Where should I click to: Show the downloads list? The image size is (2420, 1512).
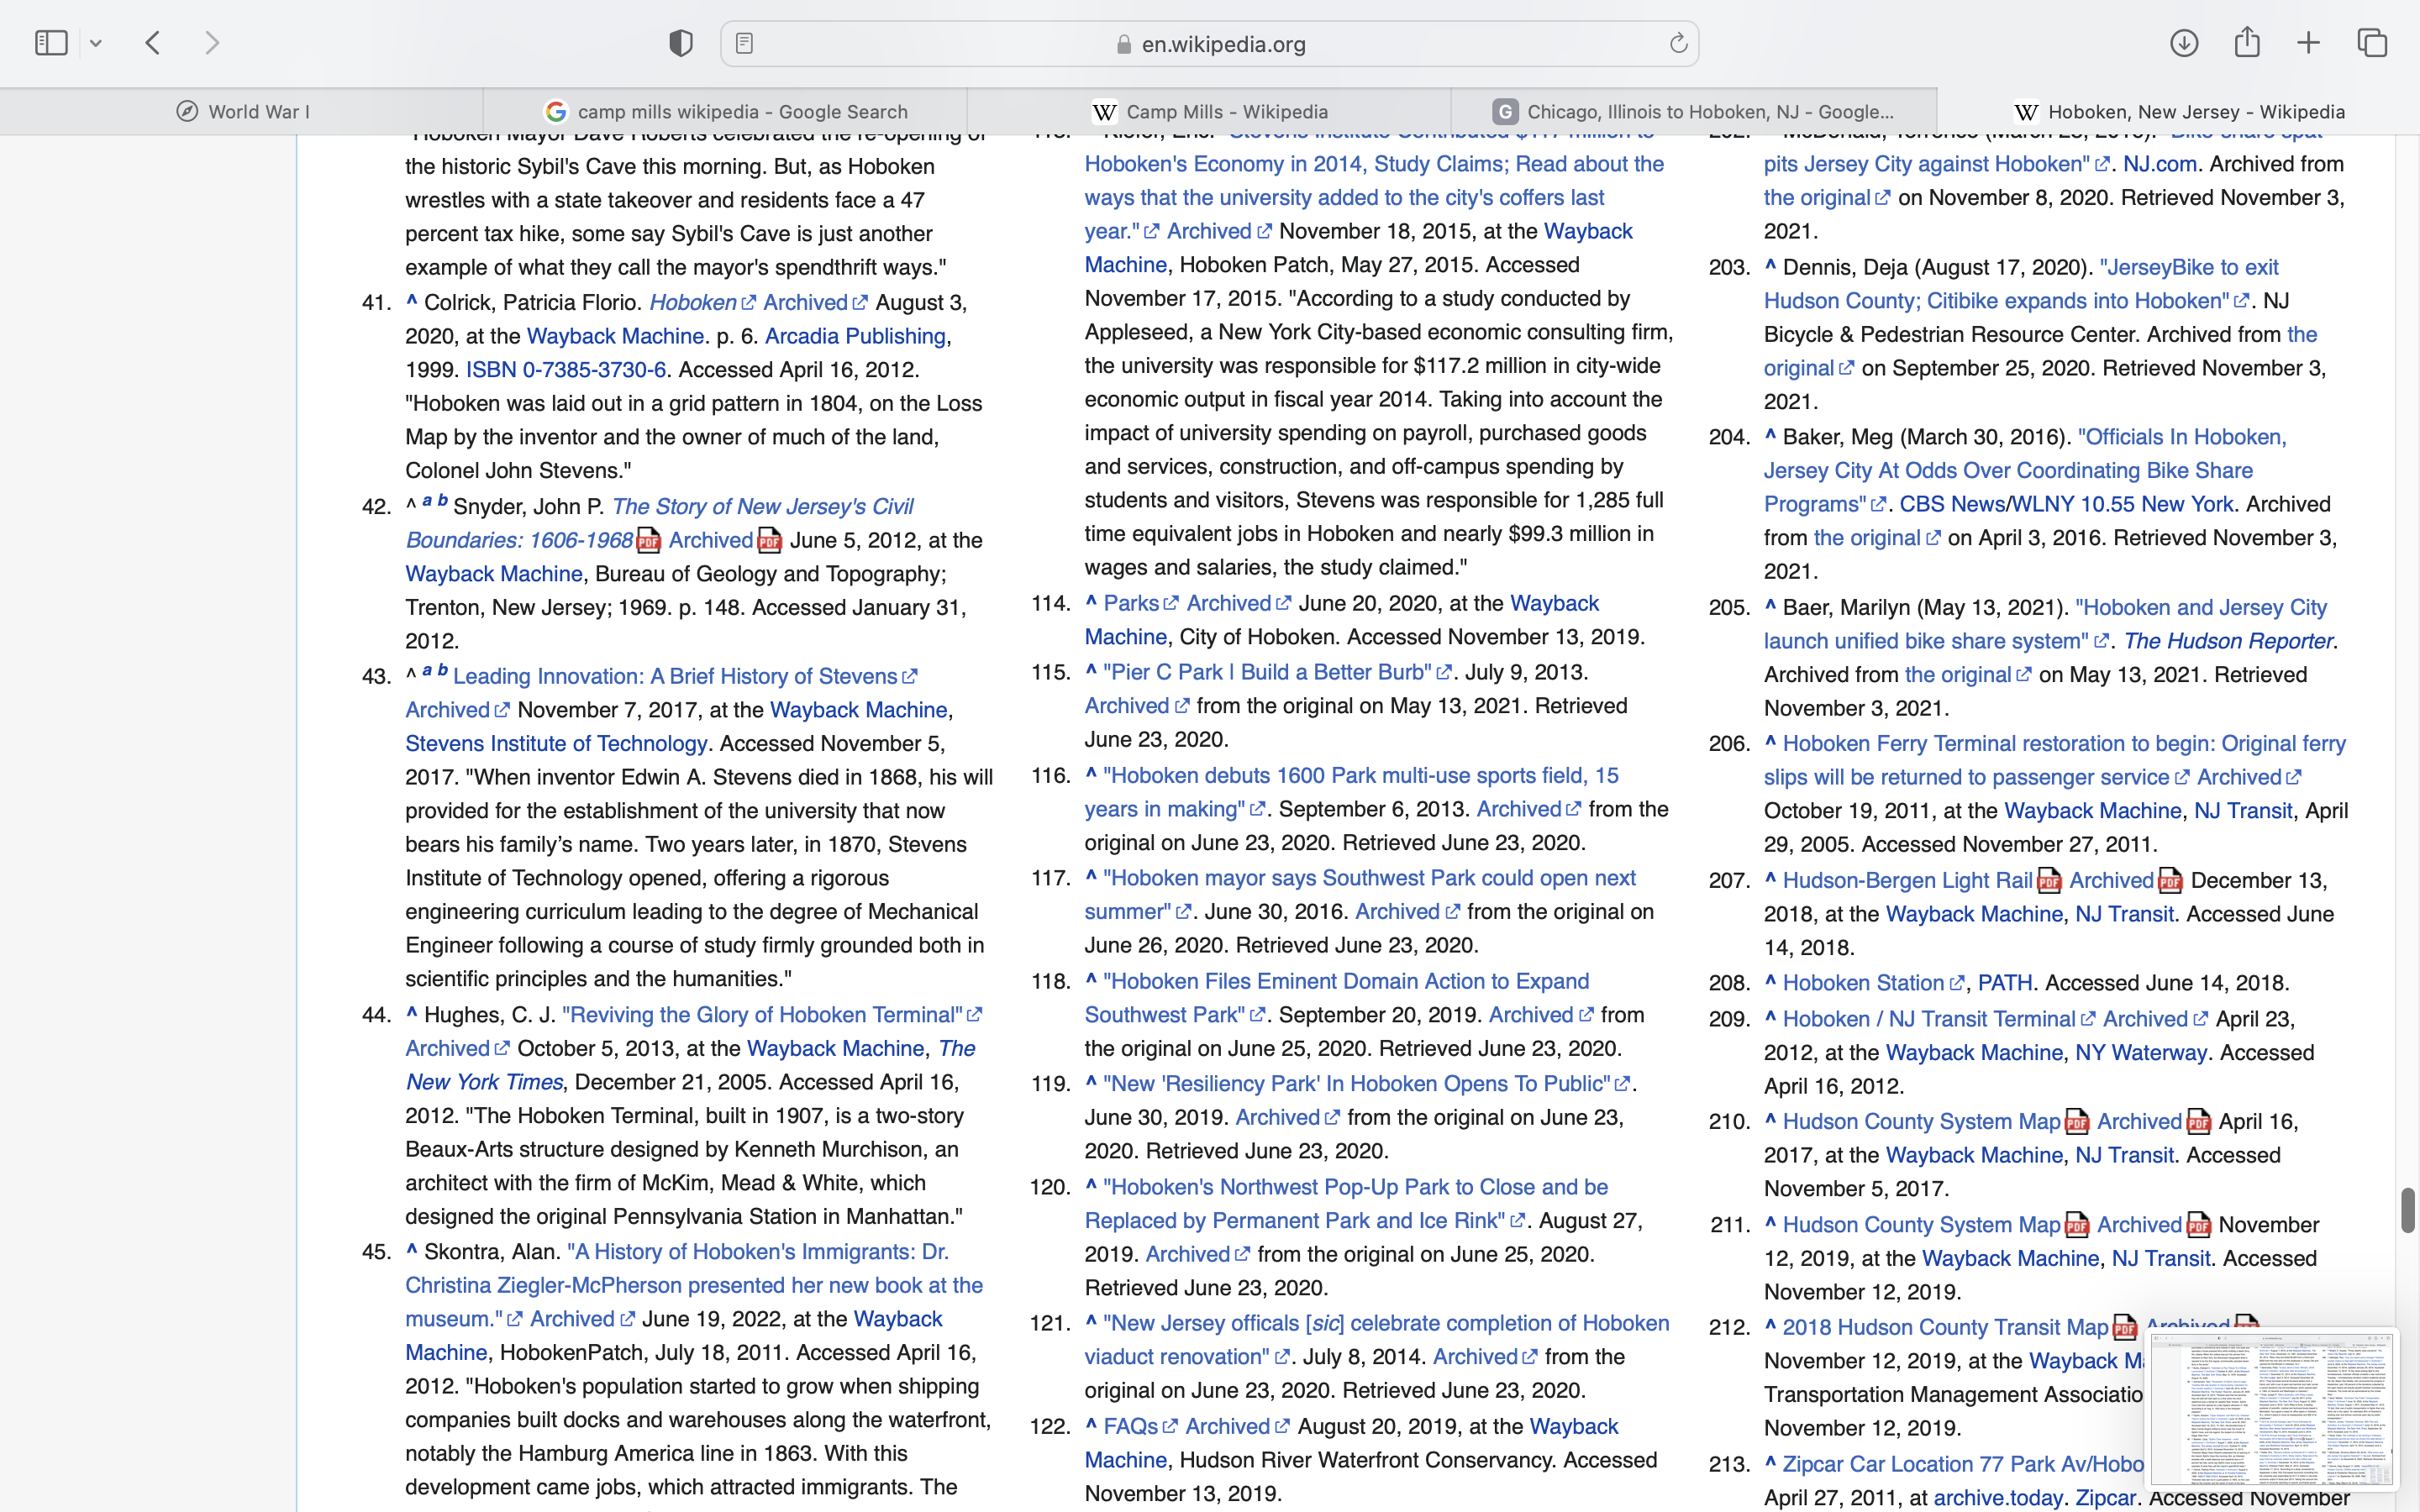[x=2184, y=43]
